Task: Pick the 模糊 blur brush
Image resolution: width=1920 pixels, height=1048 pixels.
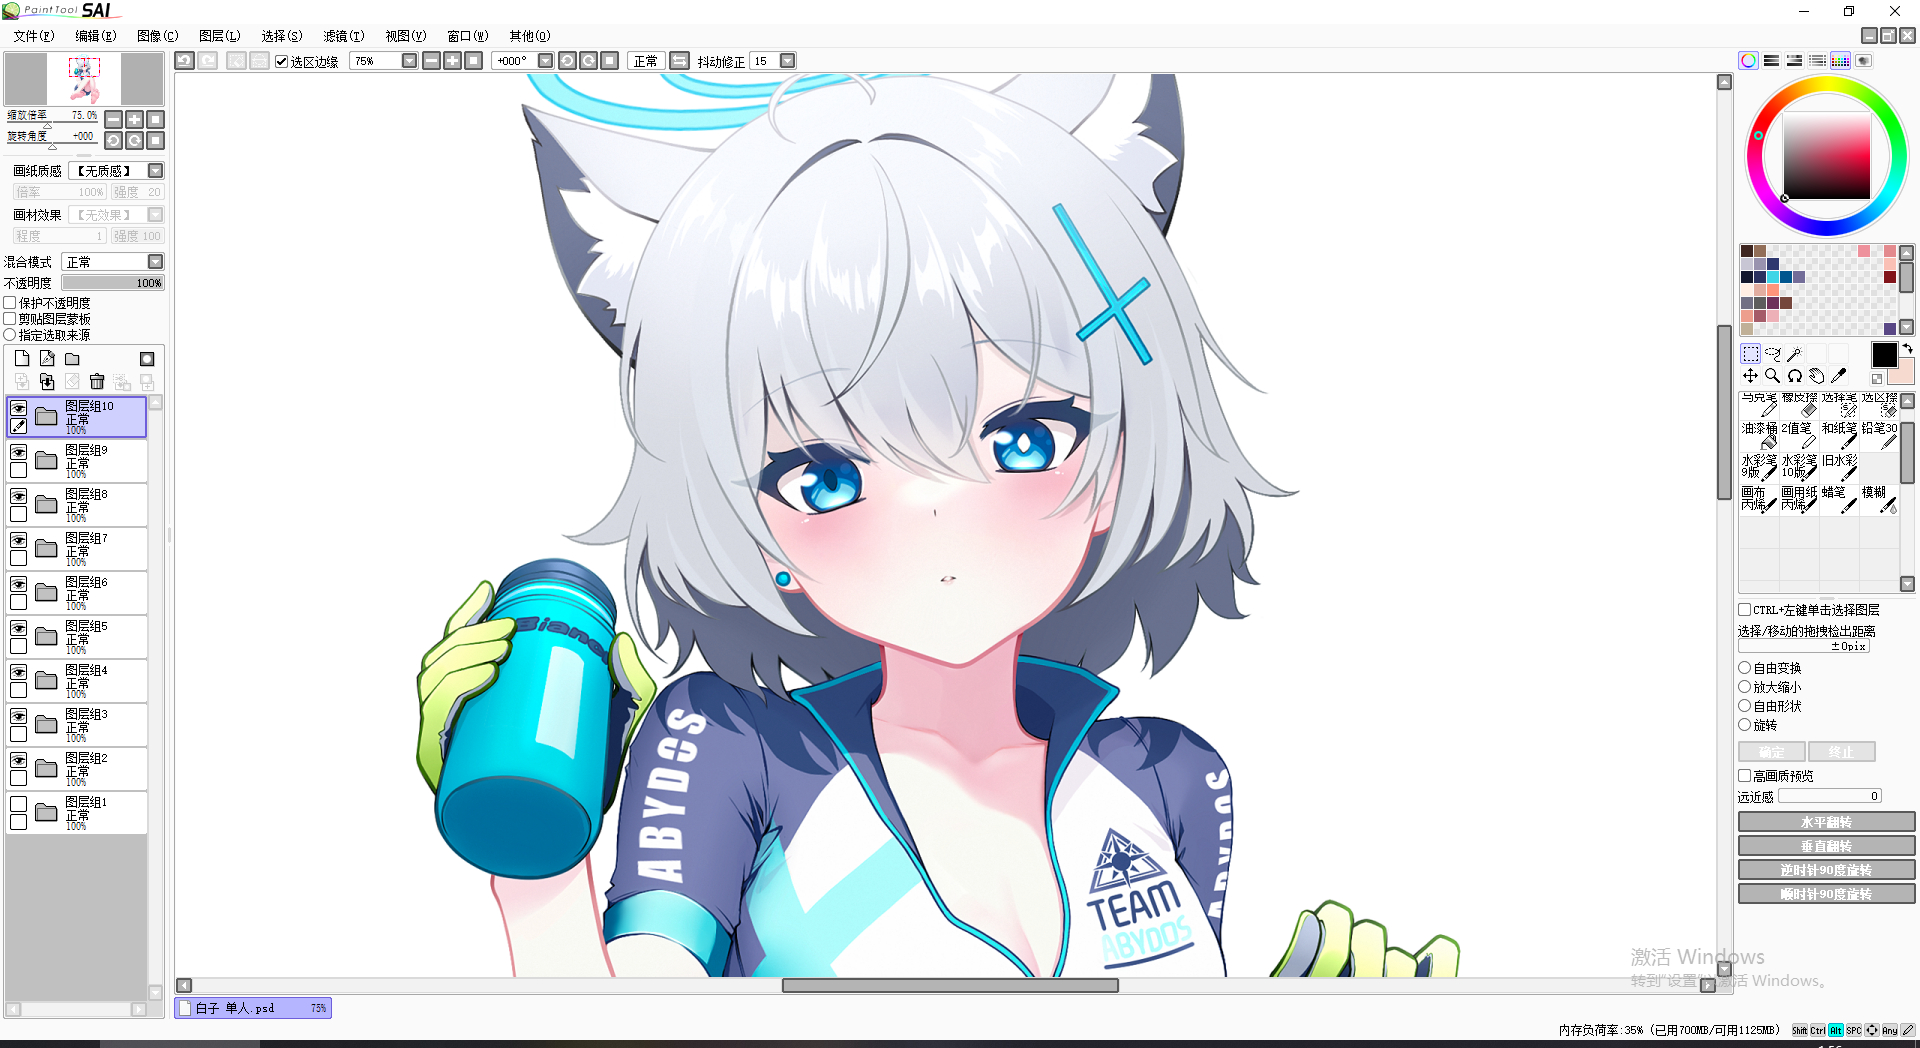Action: coord(1879,499)
